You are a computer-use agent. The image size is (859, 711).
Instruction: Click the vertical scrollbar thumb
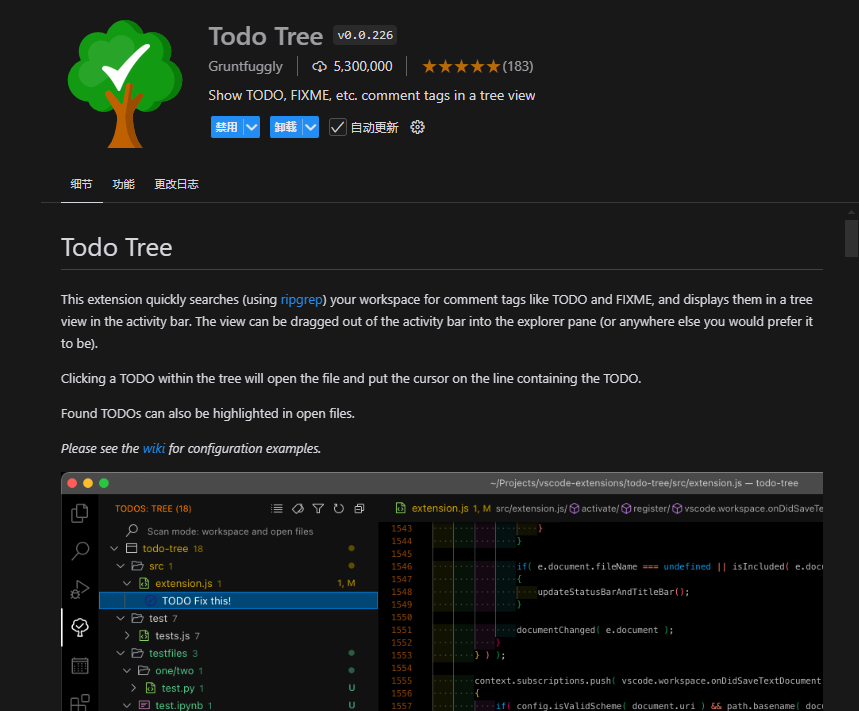(851, 238)
